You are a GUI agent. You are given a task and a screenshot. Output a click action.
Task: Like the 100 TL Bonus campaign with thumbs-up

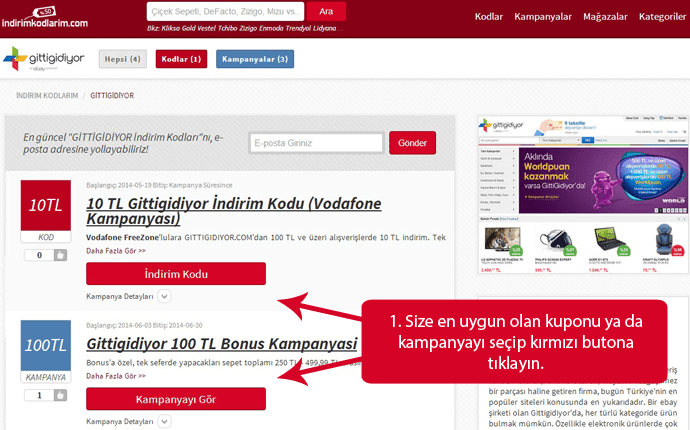point(59,395)
